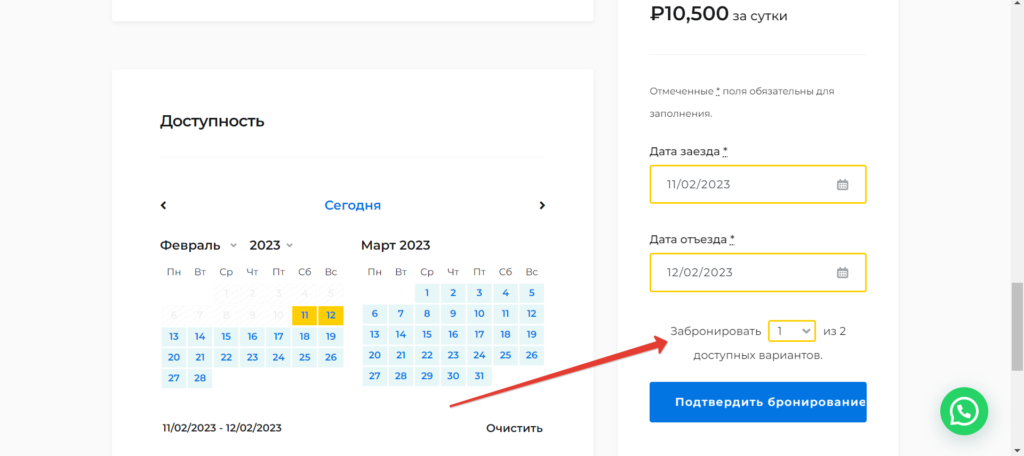Click March 6 in the calendar
The height and width of the screenshot is (456, 1024).
(375, 314)
